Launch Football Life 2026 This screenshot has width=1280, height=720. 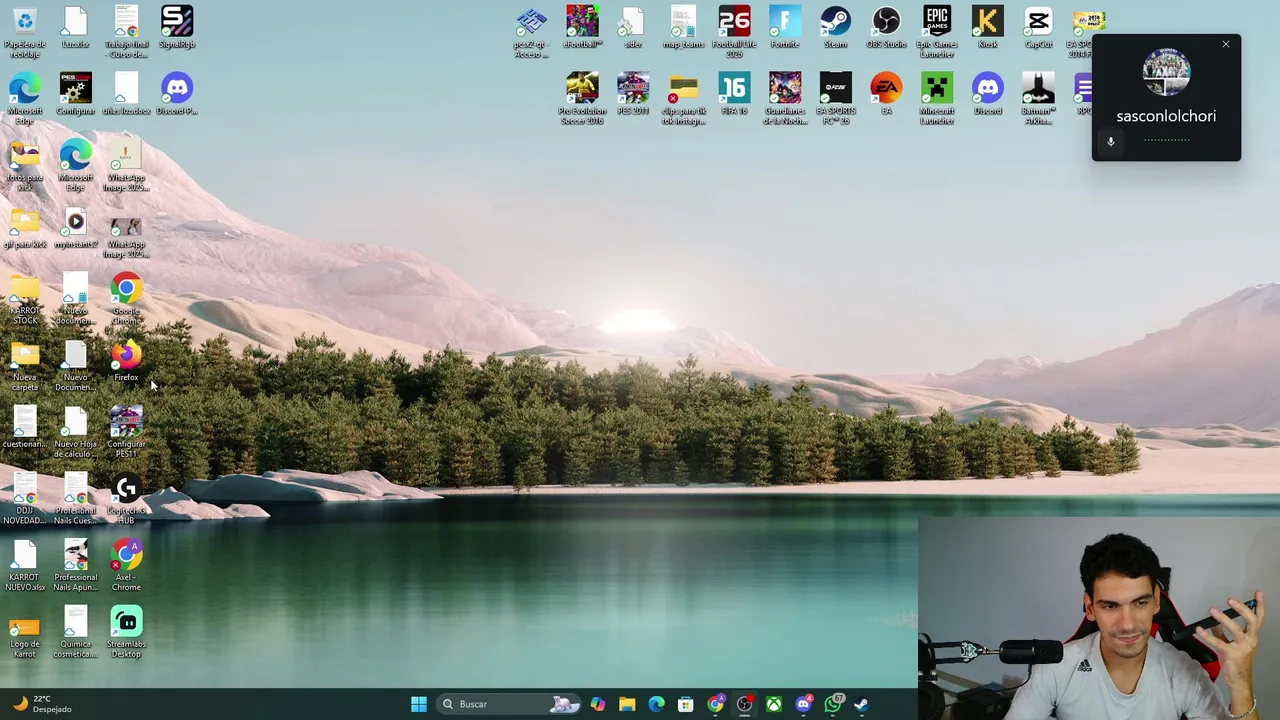(x=734, y=31)
